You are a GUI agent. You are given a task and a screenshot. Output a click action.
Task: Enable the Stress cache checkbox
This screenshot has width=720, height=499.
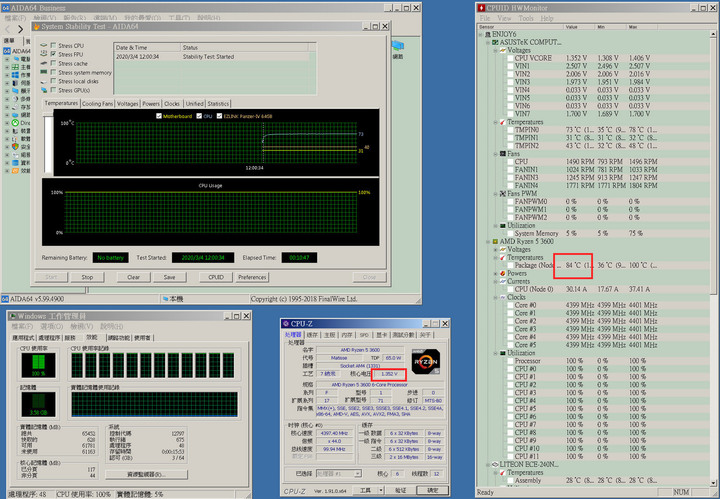(54, 63)
